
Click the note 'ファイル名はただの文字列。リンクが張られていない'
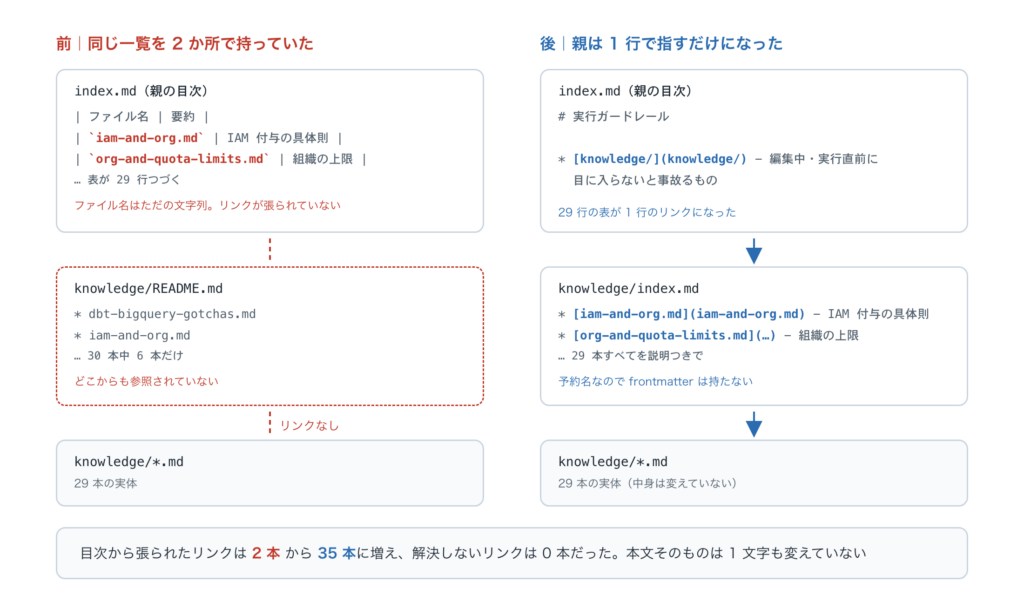coord(208,205)
